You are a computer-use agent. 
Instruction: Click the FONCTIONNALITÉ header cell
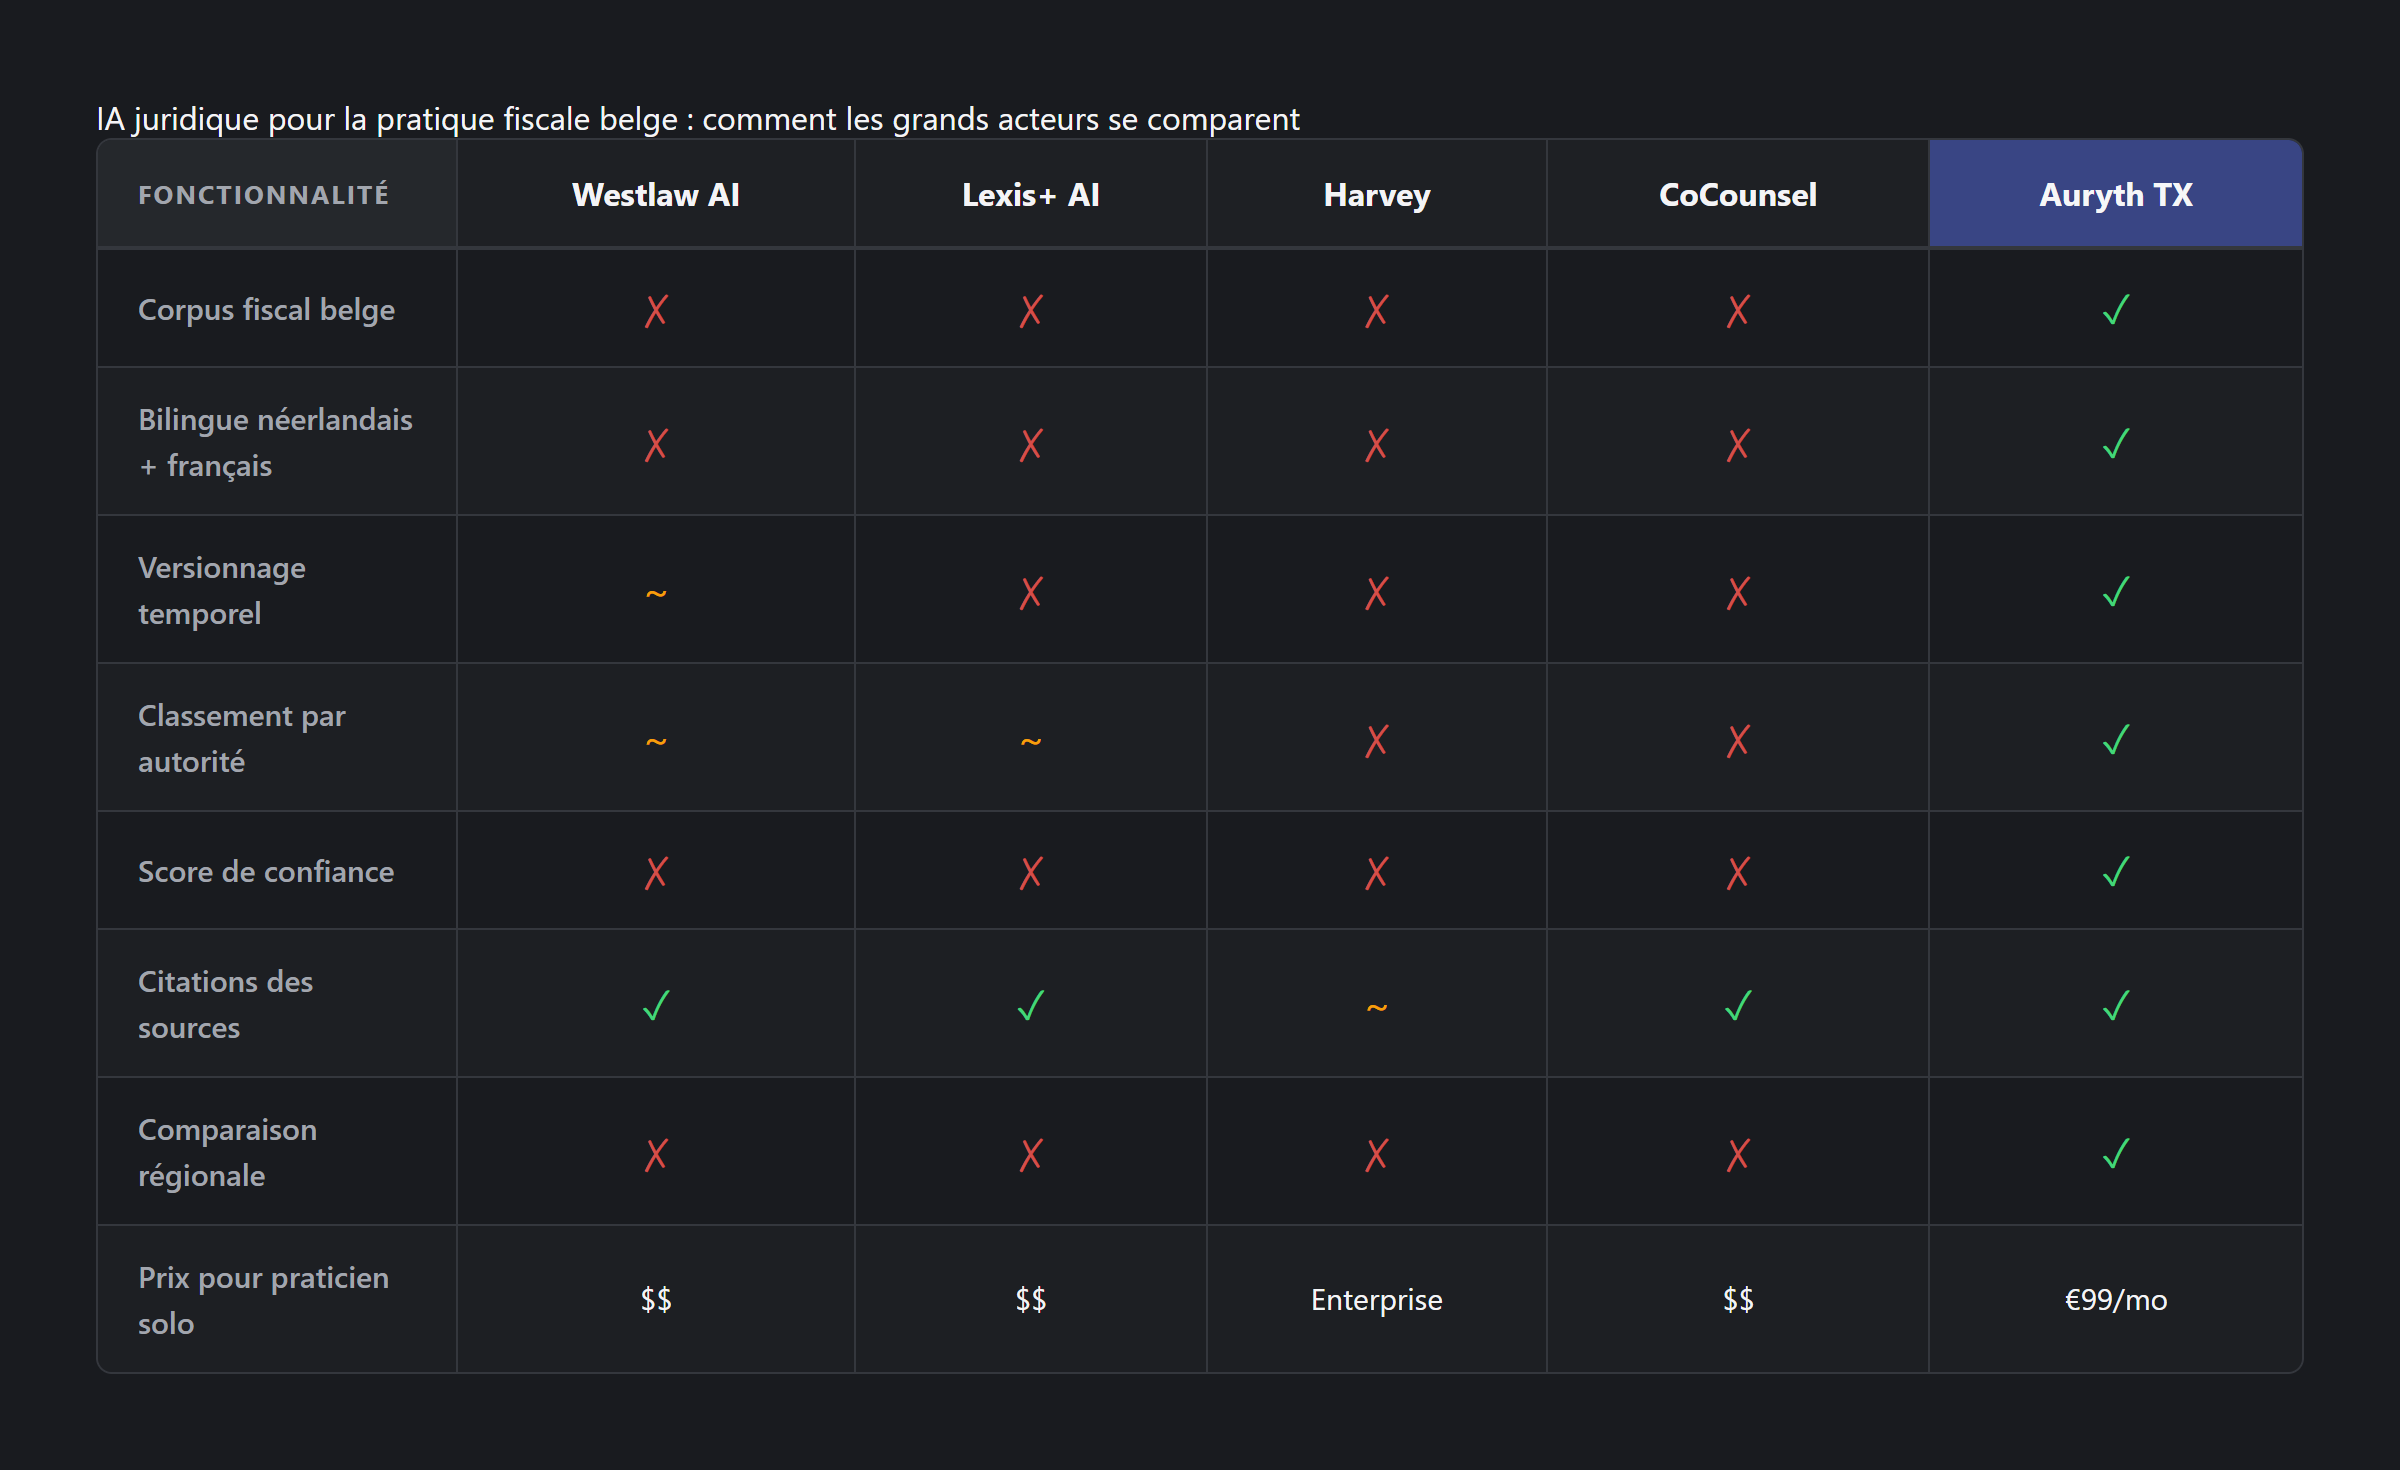[263, 195]
